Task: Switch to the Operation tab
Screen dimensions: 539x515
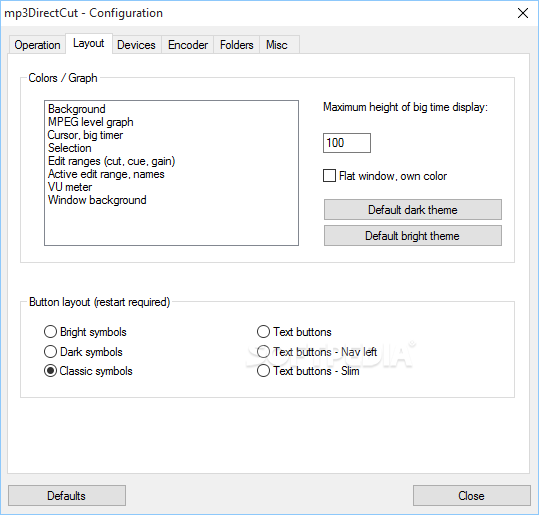Action: (x=37, y=45)
